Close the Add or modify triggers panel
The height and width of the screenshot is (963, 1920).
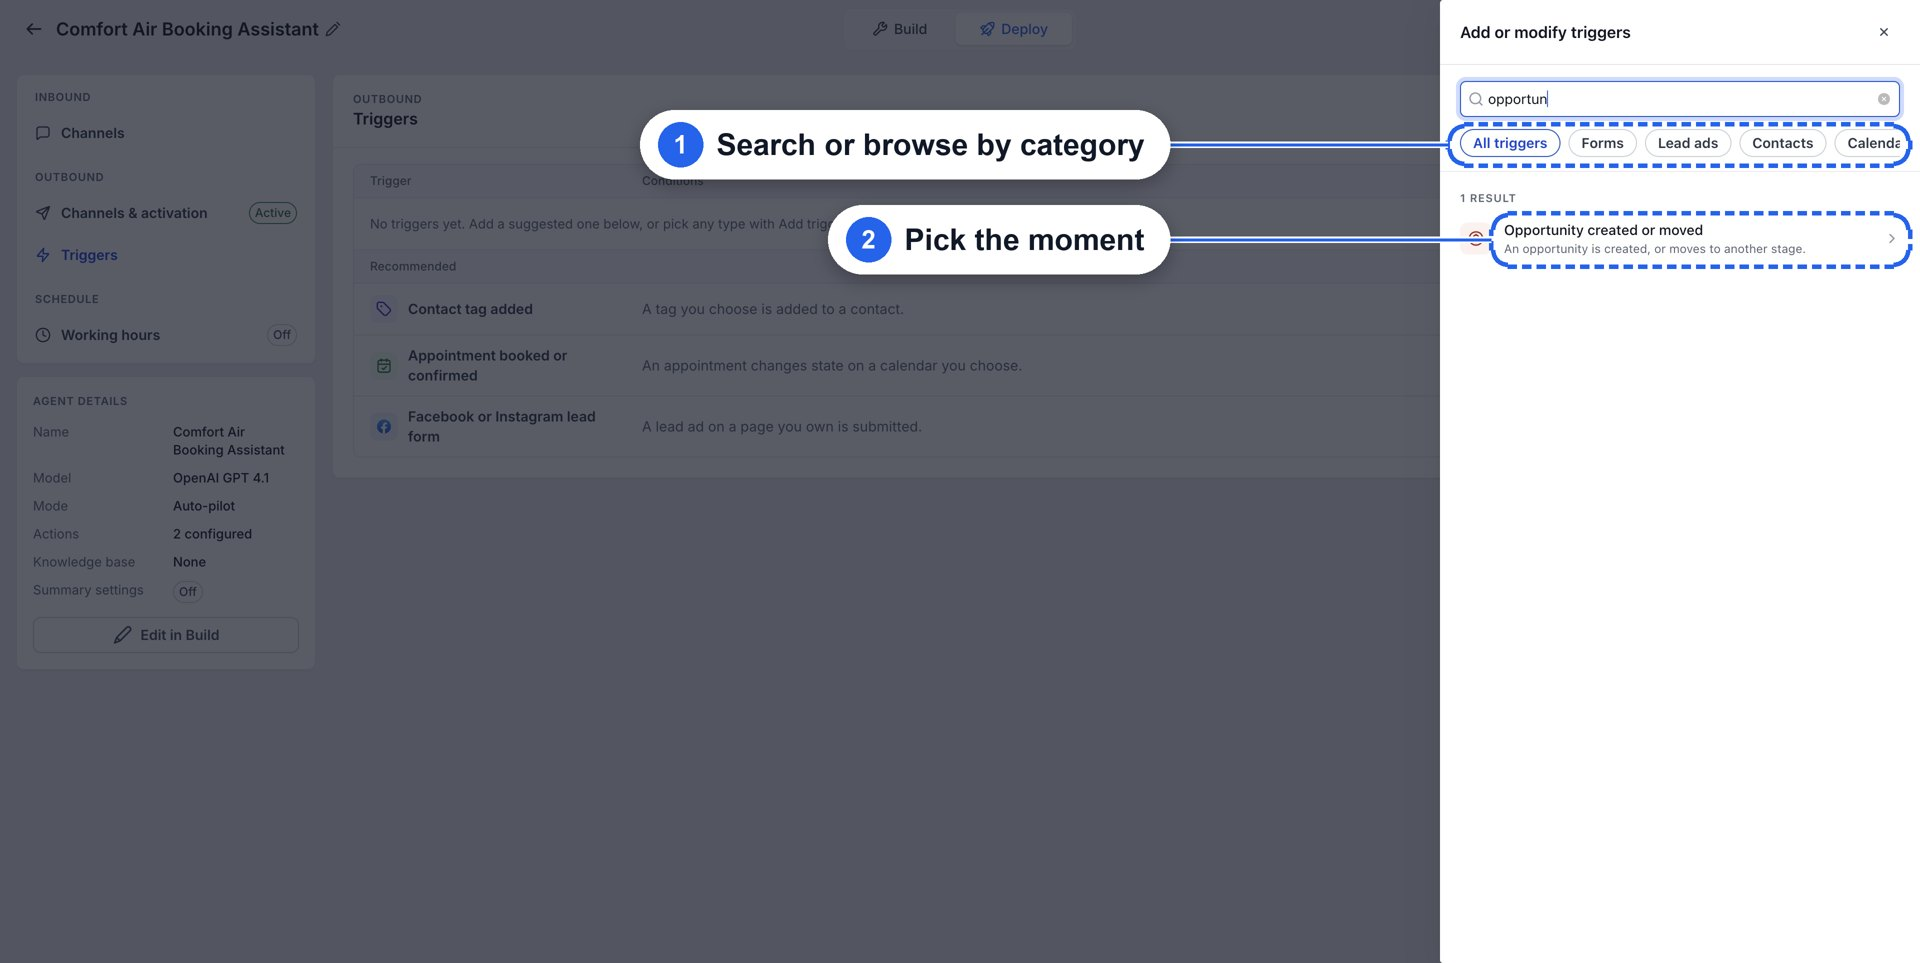click(x=1884, y=32)
